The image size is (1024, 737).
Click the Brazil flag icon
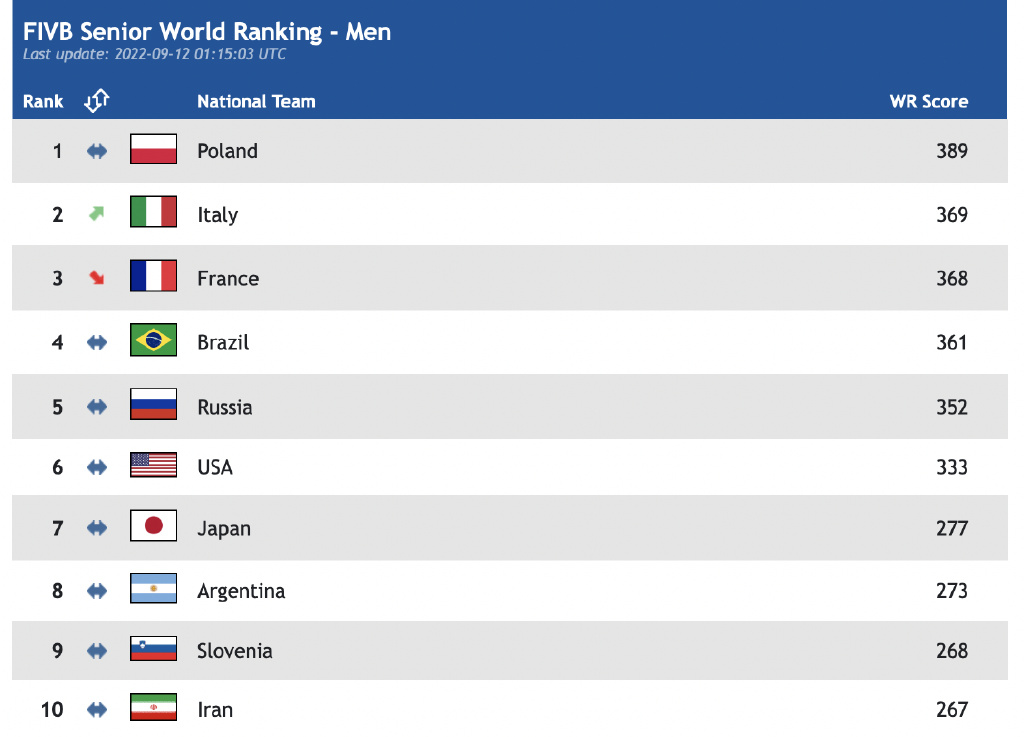[153, 341]
